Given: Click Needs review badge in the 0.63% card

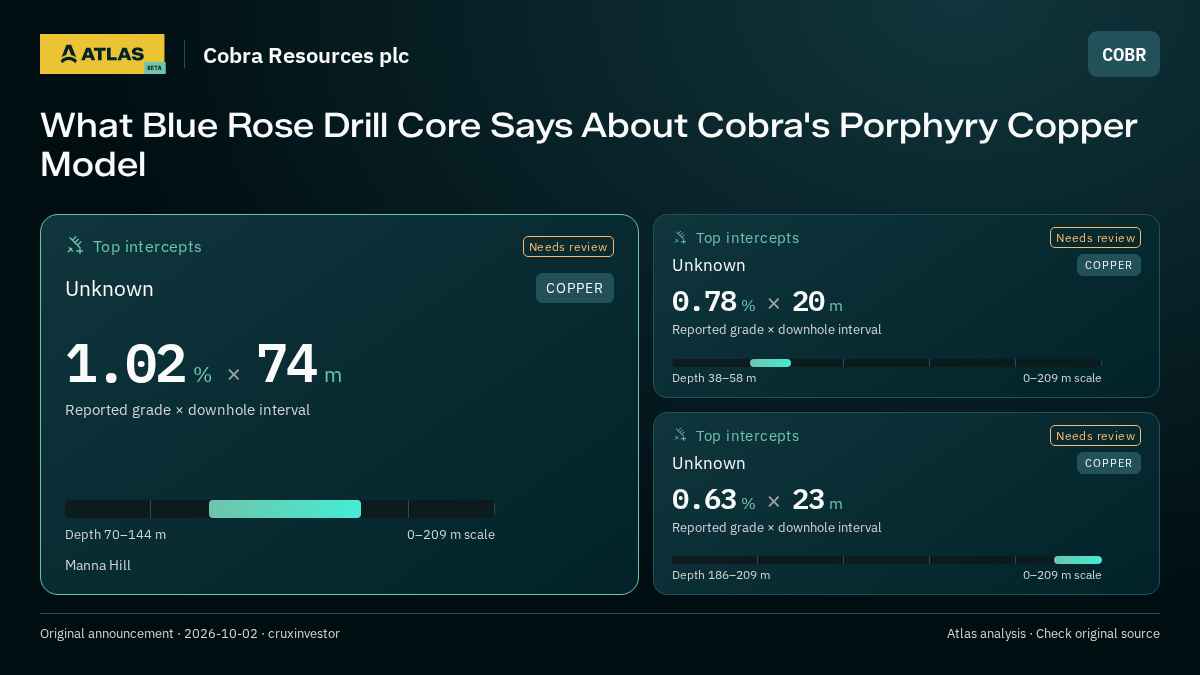Looking at the screenshot, I should pyautogui.click(x=1095, y=436).
